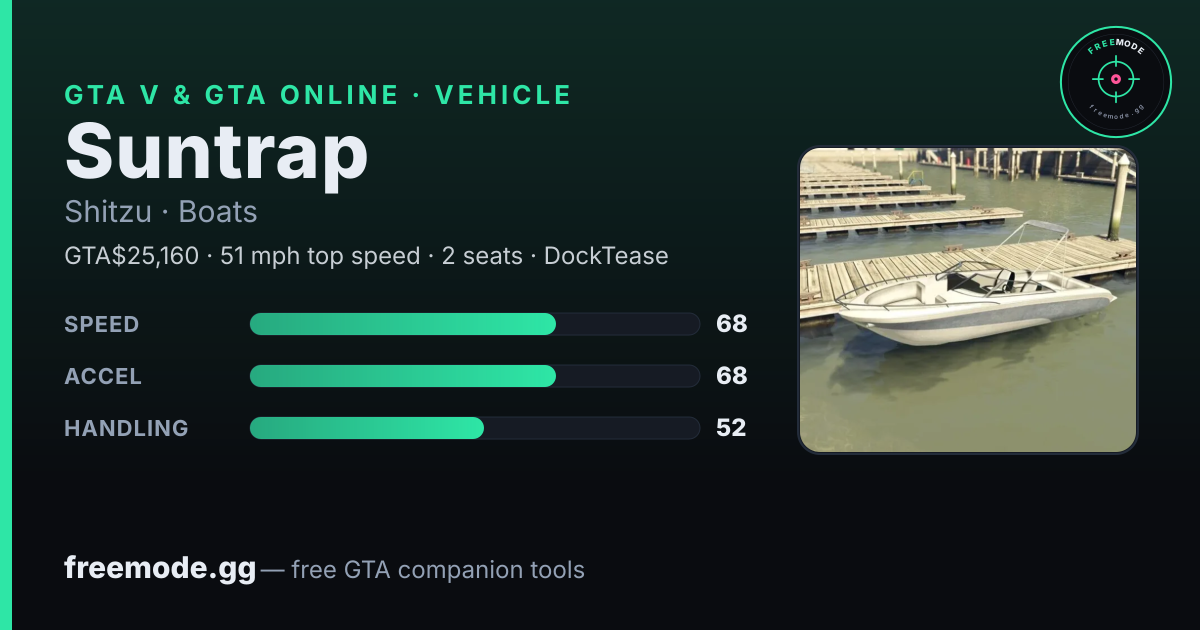Click the Speed stat progress bar
This screenshot has height=630, width=1200.
click(x=474, y=324)
